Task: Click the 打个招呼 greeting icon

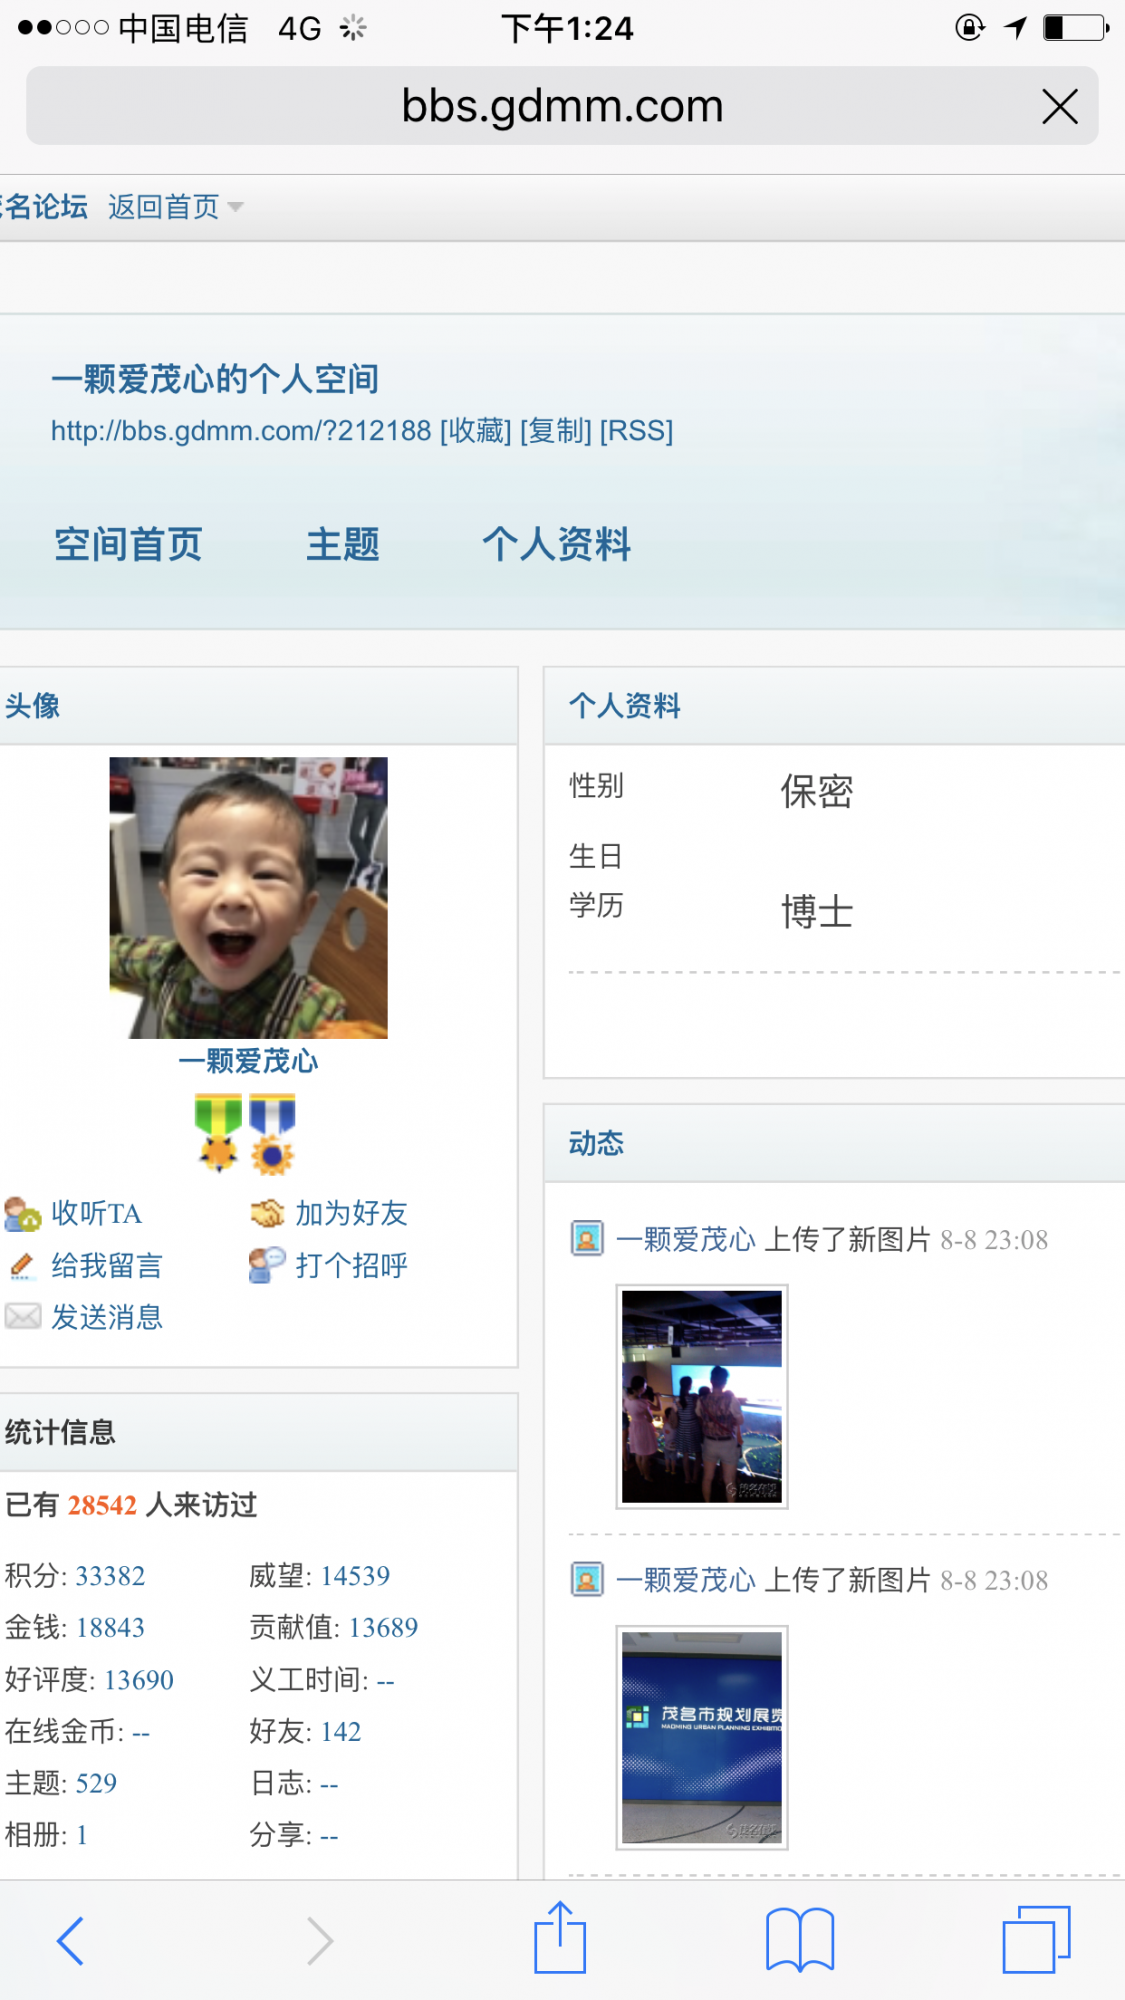Action: click(x=267, y=1265)
